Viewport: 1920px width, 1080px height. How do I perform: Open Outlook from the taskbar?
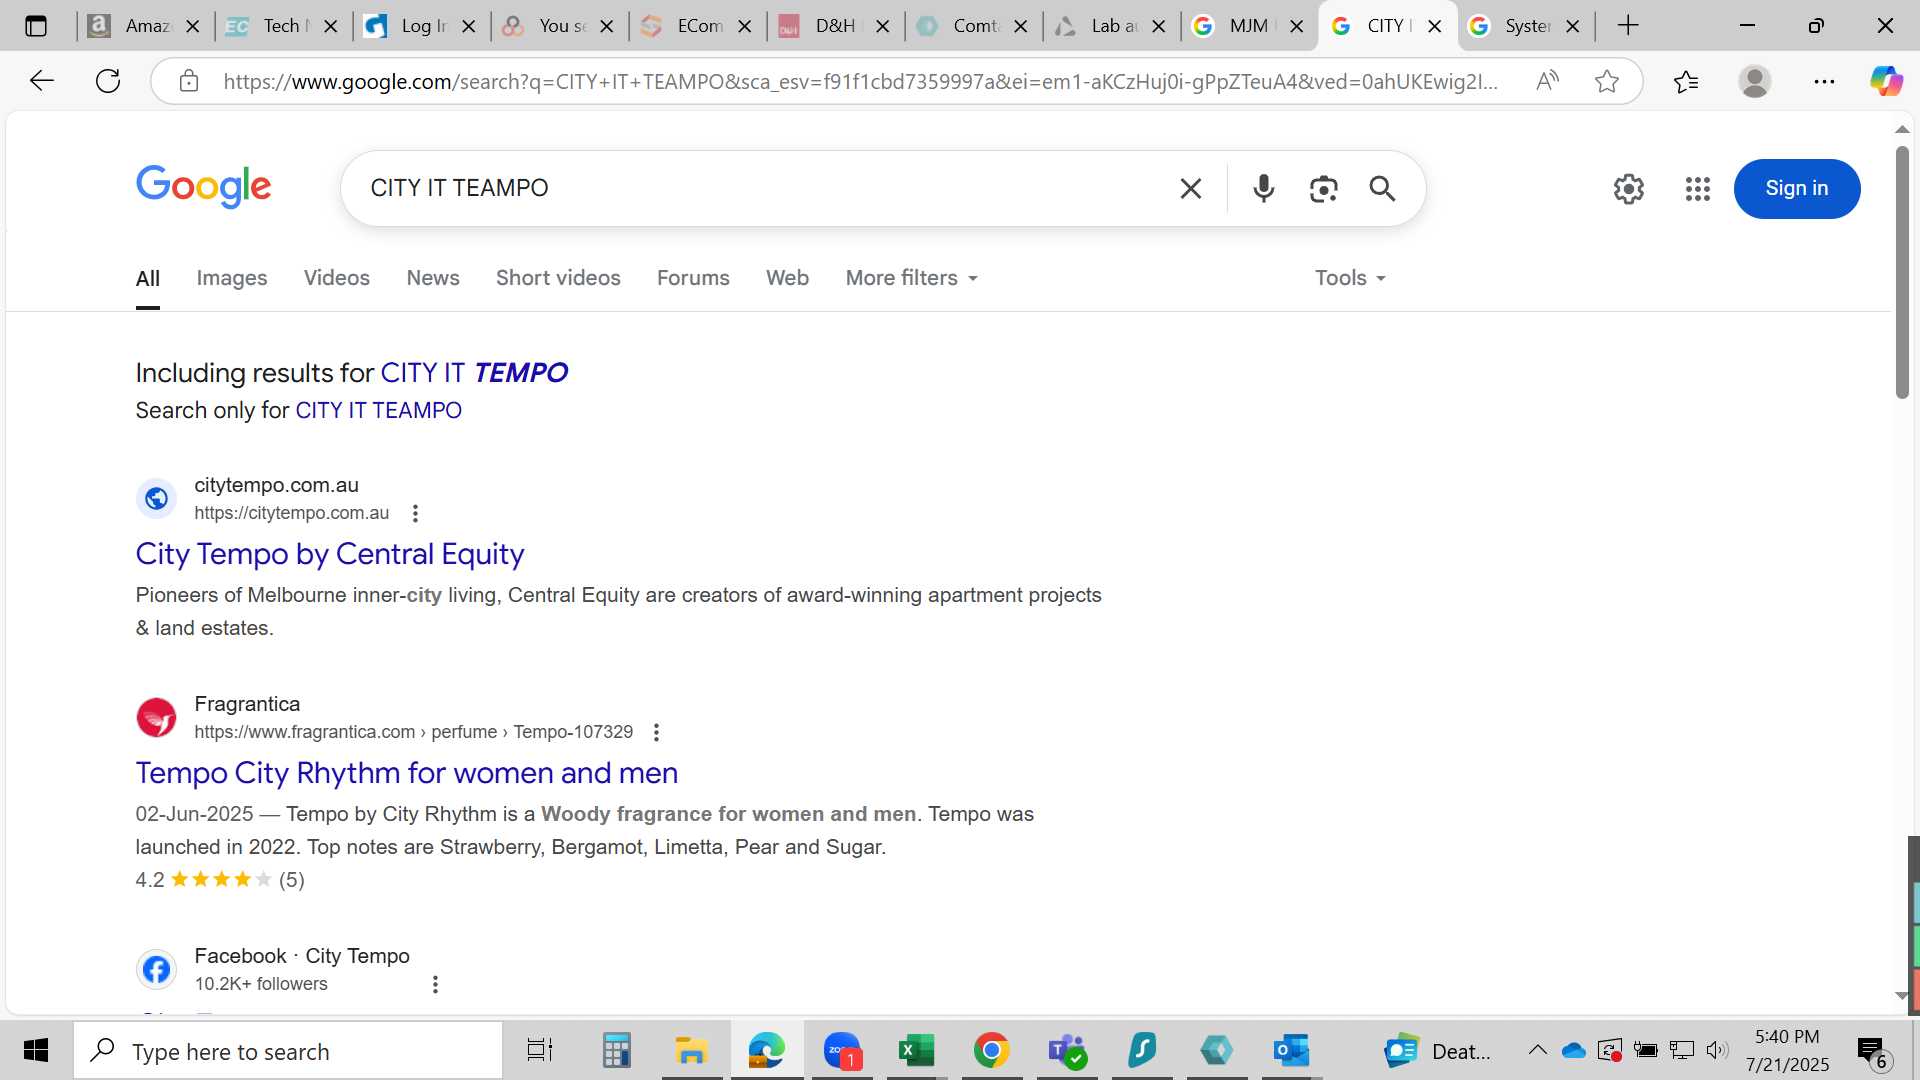point(1291,1050)
